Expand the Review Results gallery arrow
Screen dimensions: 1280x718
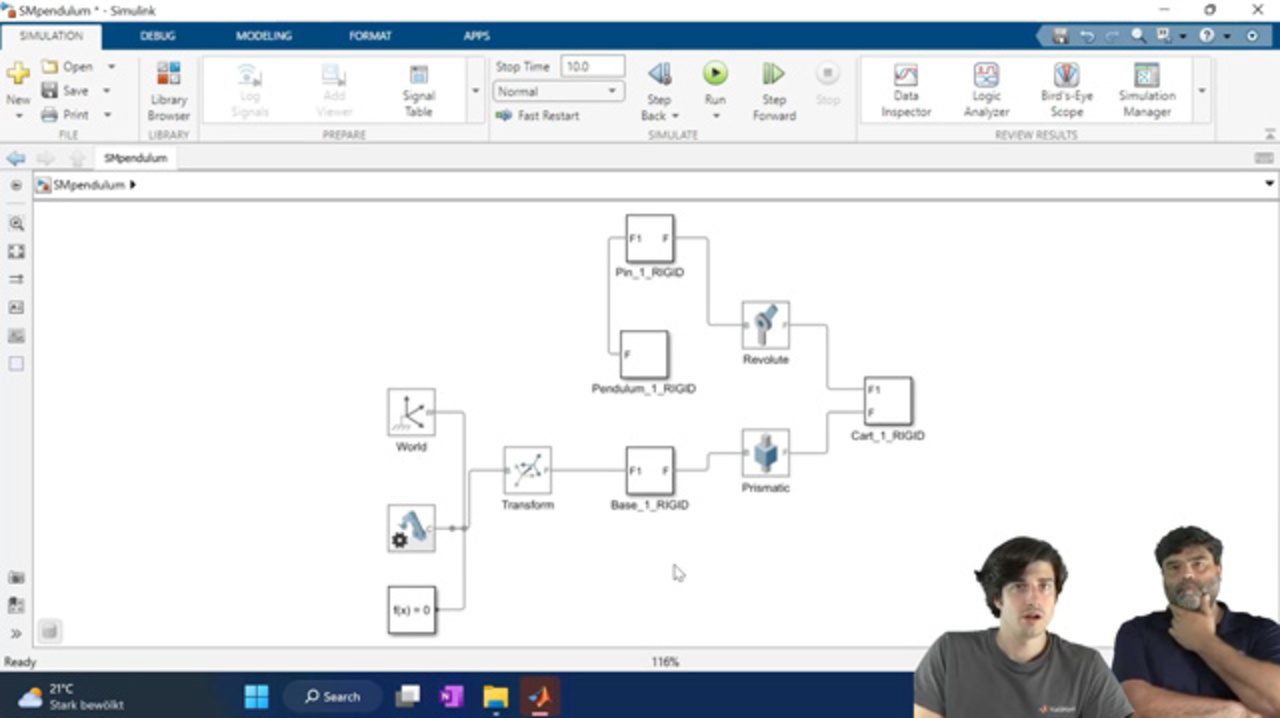point(1201,90)
